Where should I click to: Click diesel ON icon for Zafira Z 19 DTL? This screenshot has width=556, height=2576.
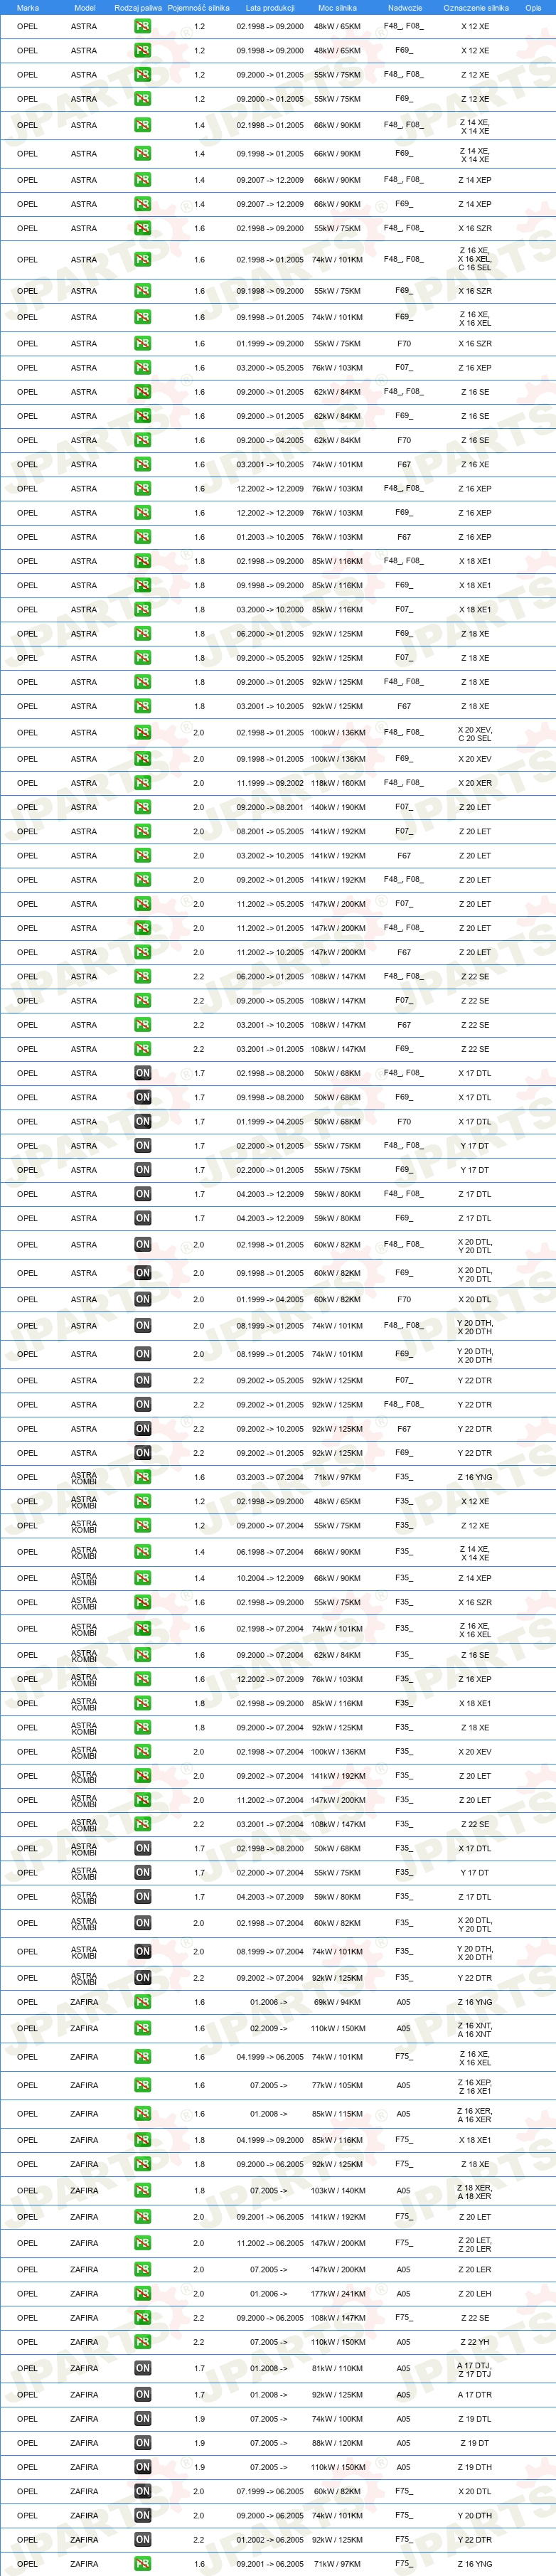click(x=143, y=2419)
